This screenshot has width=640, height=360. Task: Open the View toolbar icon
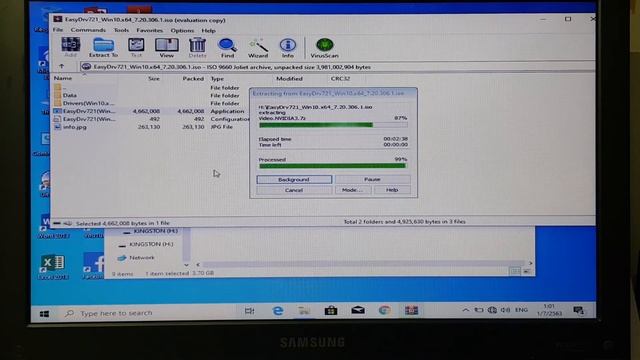[x=167, y=47]
